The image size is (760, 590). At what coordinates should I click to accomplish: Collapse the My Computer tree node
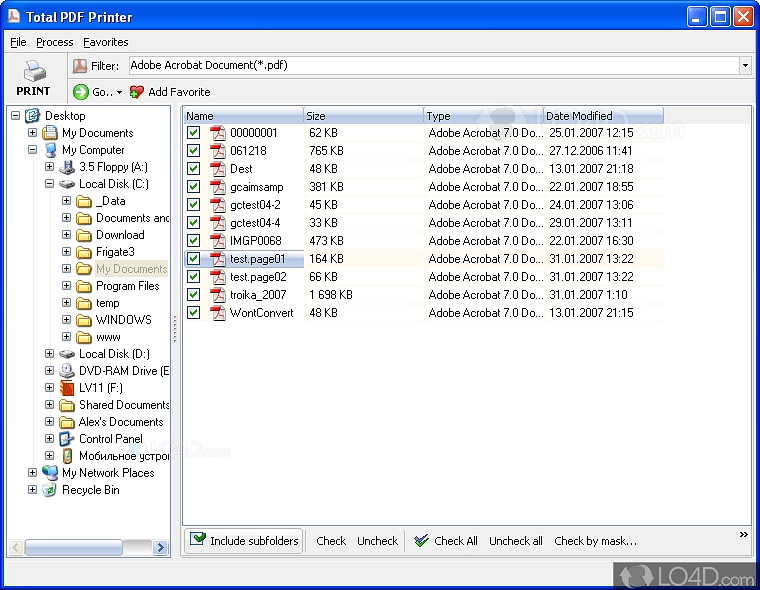(x=32, y=150)
